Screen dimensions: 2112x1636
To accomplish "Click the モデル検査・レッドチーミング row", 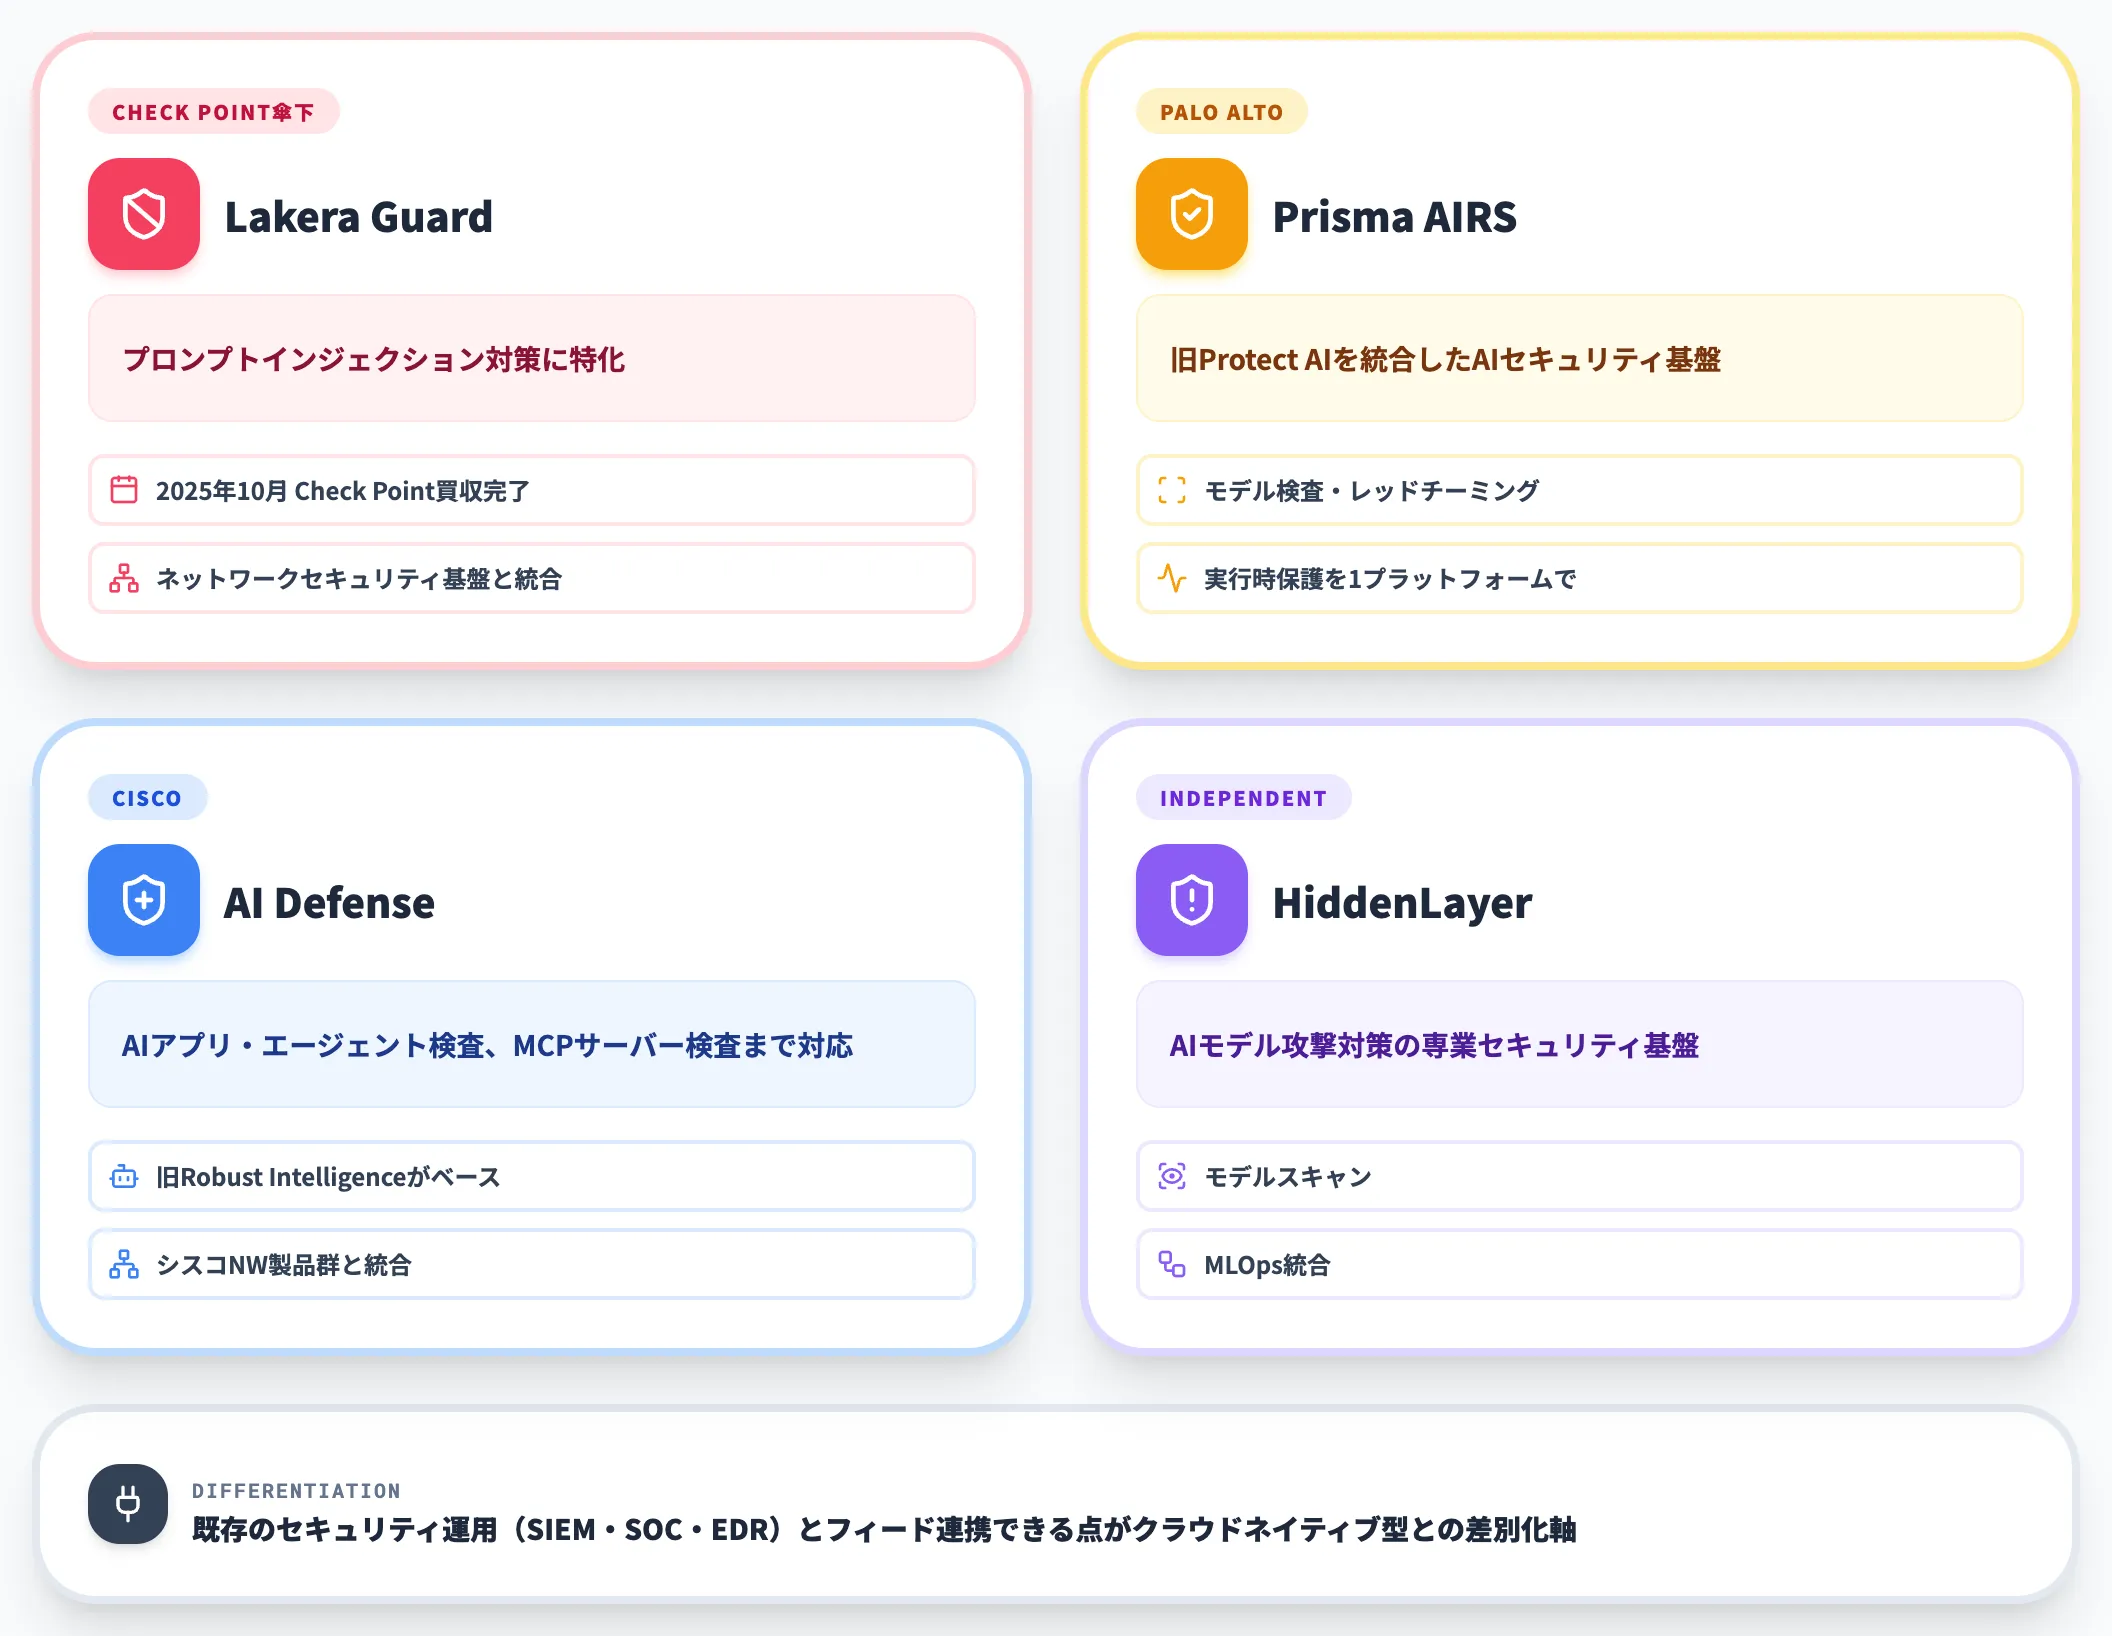I will tap(1580, 490).
